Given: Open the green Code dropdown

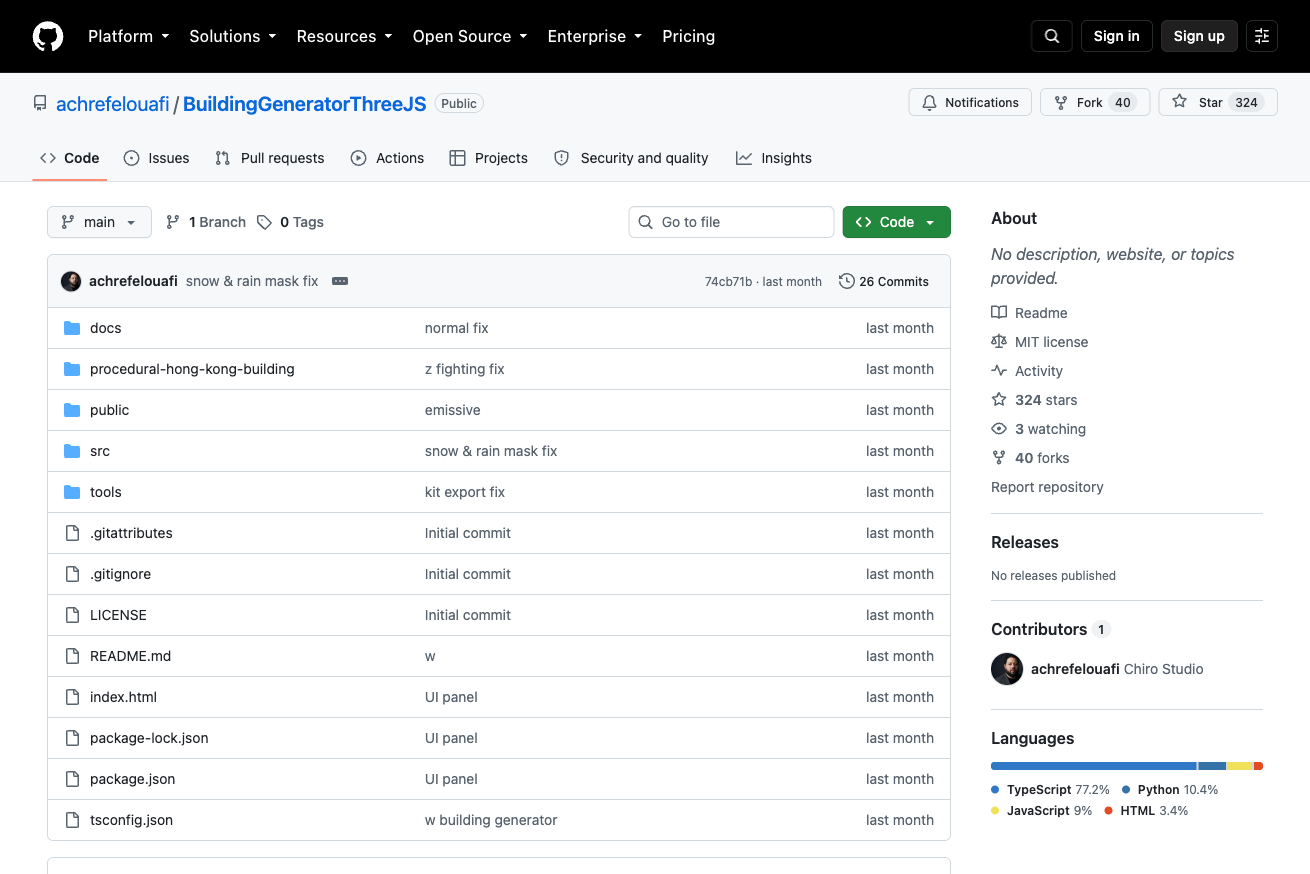Looking at the screenshot, I should (x=896, y=222).
